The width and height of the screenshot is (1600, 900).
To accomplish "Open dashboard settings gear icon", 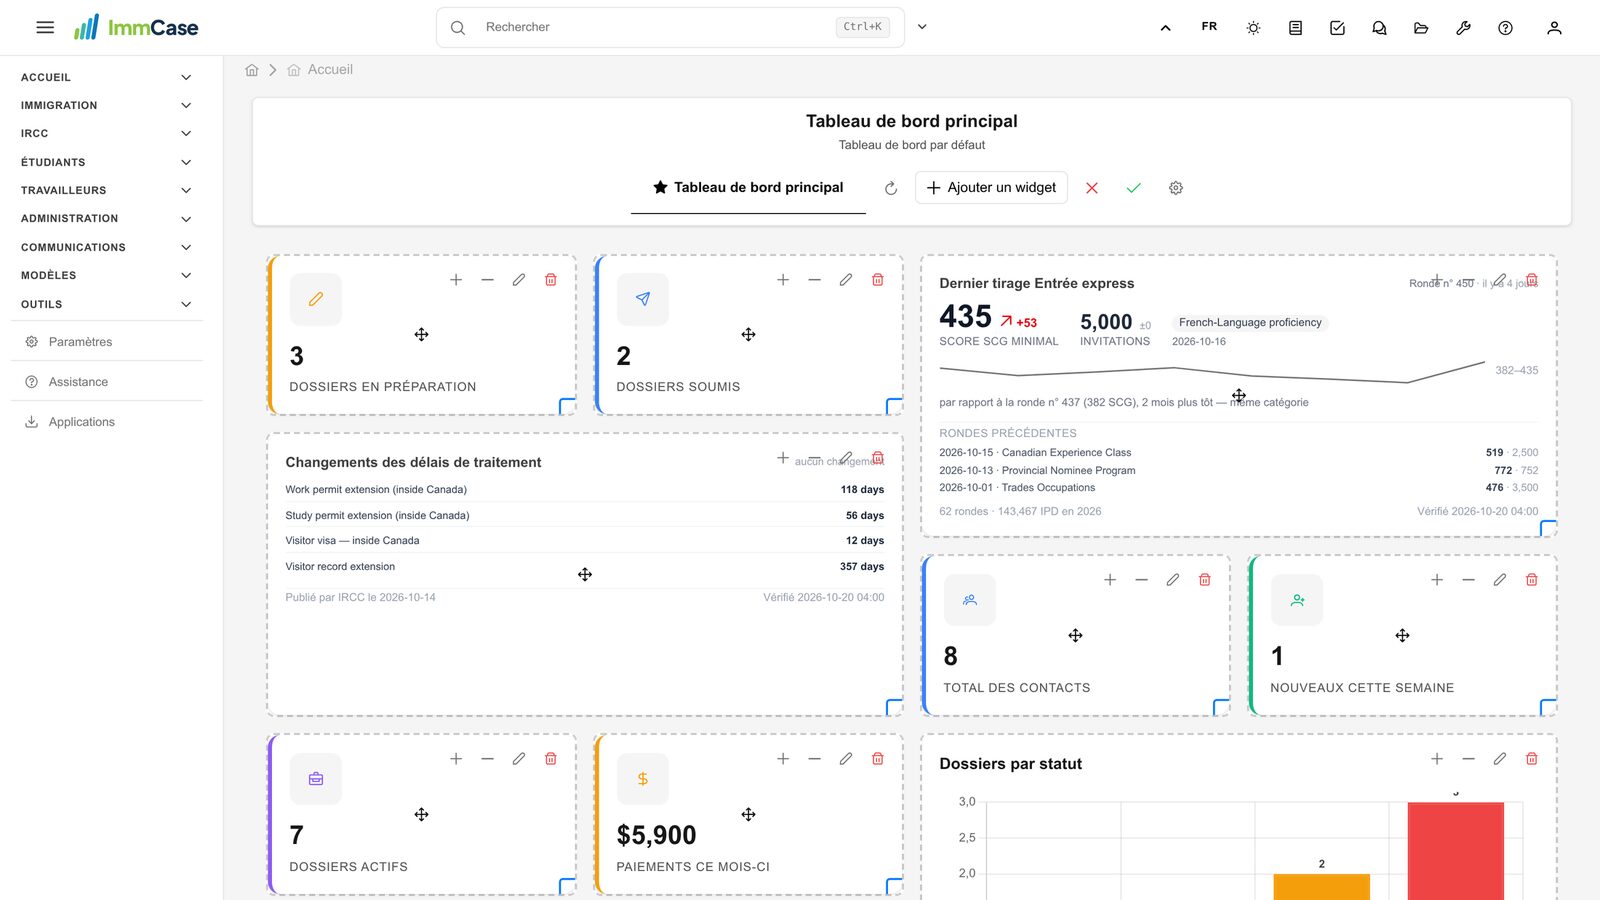I will pos(1176,188).
